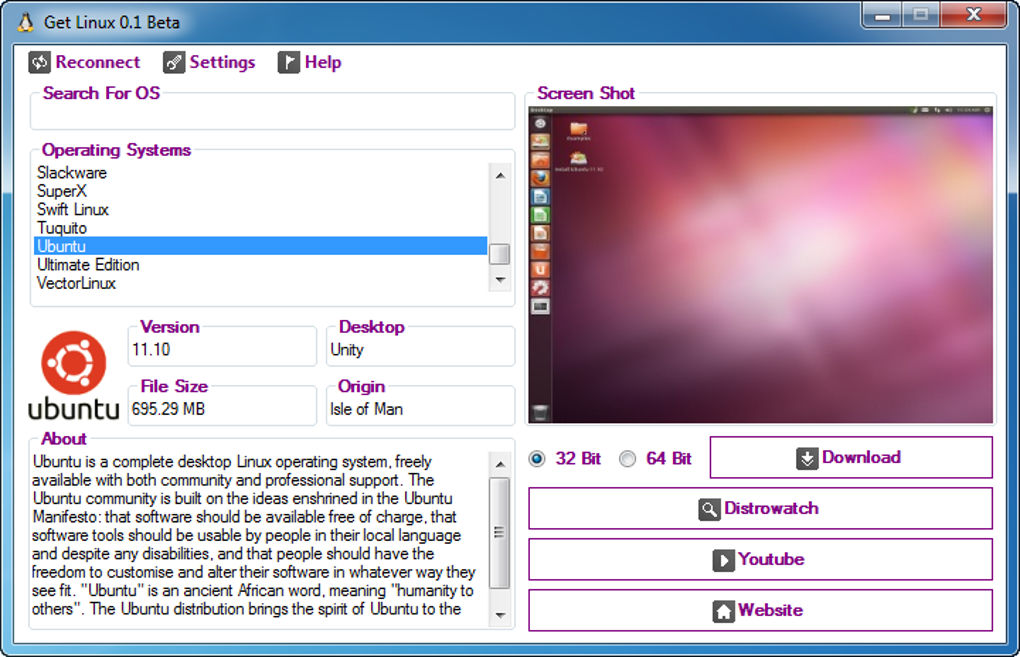This screenshot has height=657, width=1020.
Task: Open the Reconnect menu item
Action: coord(85,62)
